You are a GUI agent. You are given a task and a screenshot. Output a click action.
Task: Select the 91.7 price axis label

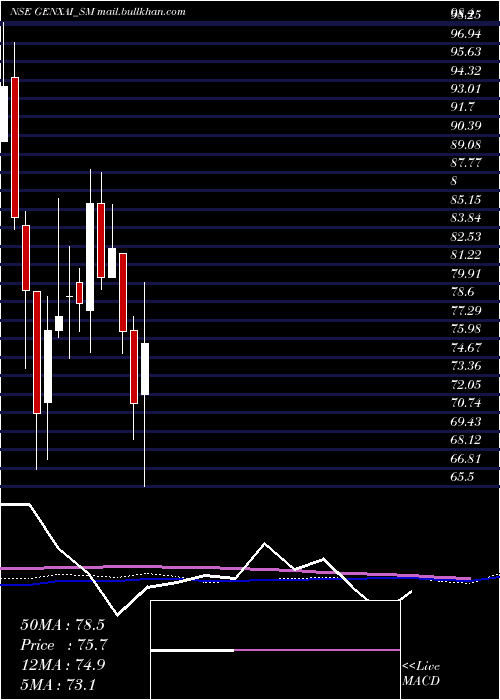pyautogui.click(x=462, y=107)
